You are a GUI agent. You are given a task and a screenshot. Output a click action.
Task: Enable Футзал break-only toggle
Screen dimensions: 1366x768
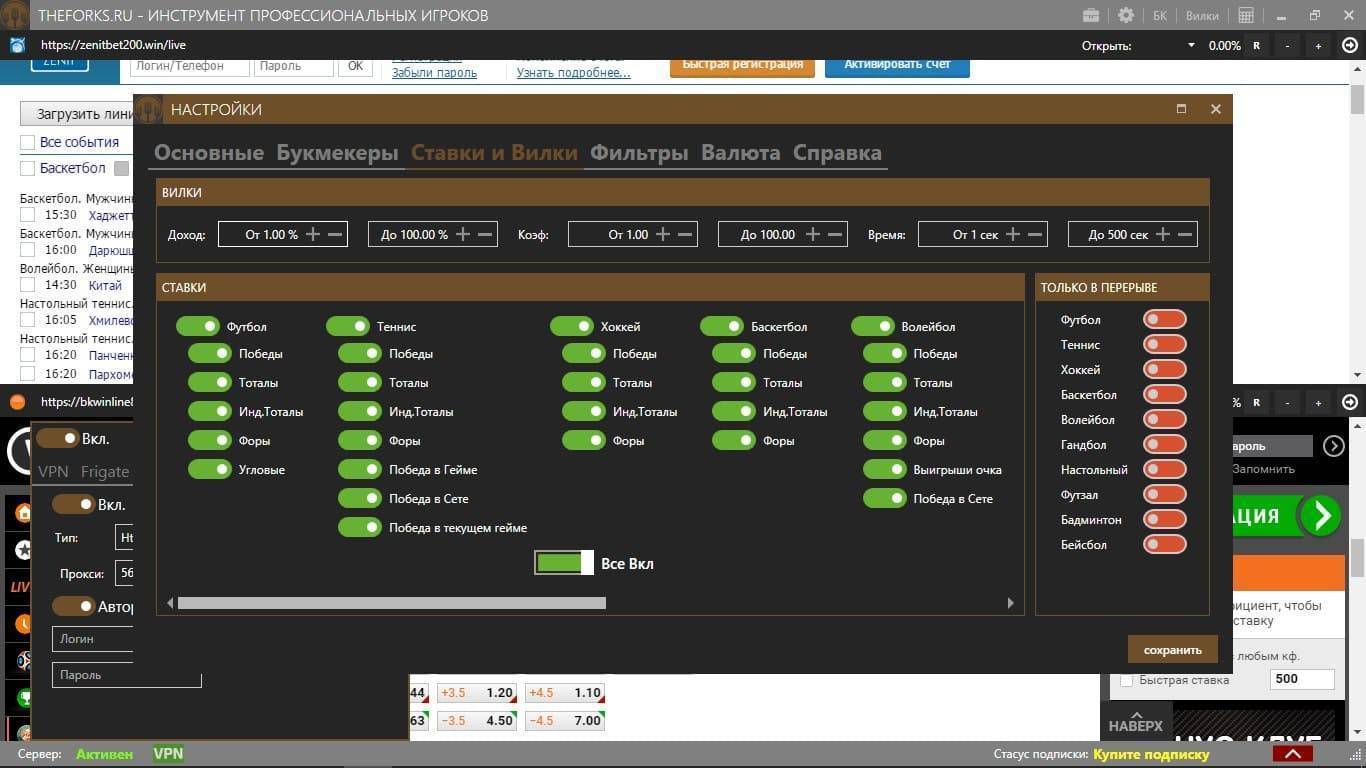[x=1165, y=494]
